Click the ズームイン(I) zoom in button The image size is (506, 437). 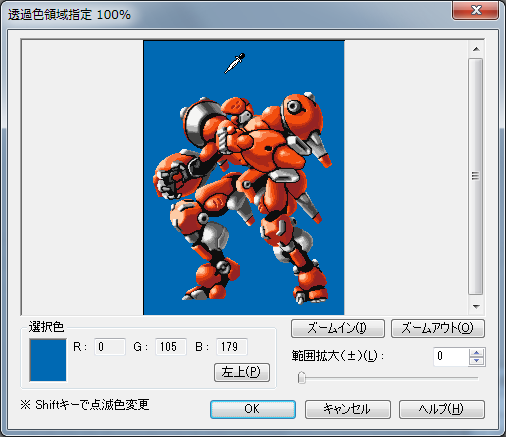click(x=338, y=329)
